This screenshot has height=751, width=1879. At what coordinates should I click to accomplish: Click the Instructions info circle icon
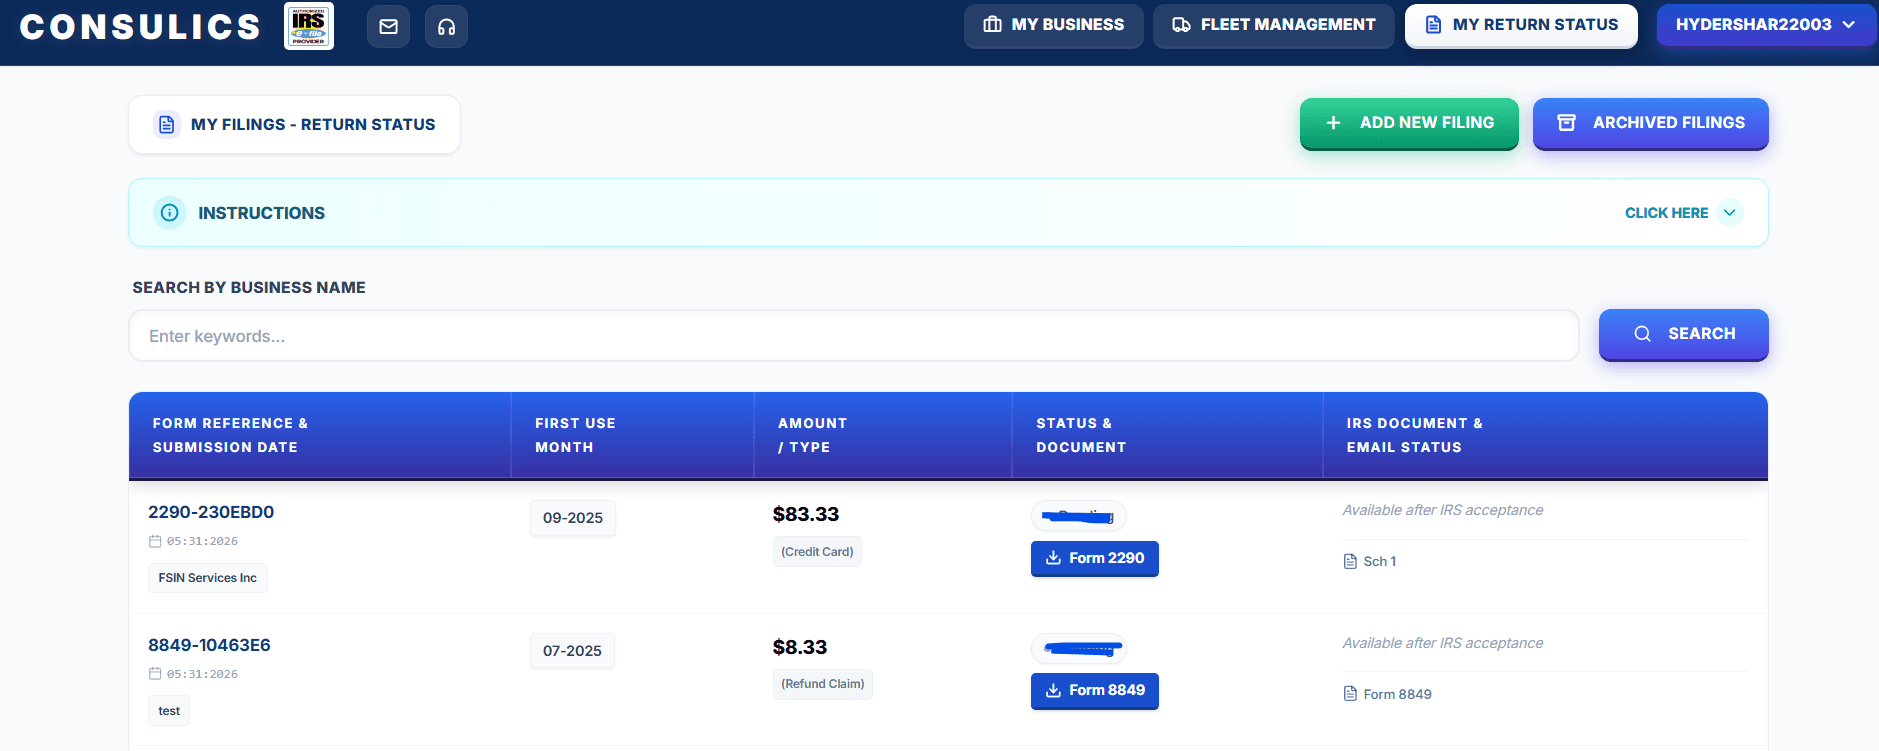pyautogui.click(x=170, y=213)
